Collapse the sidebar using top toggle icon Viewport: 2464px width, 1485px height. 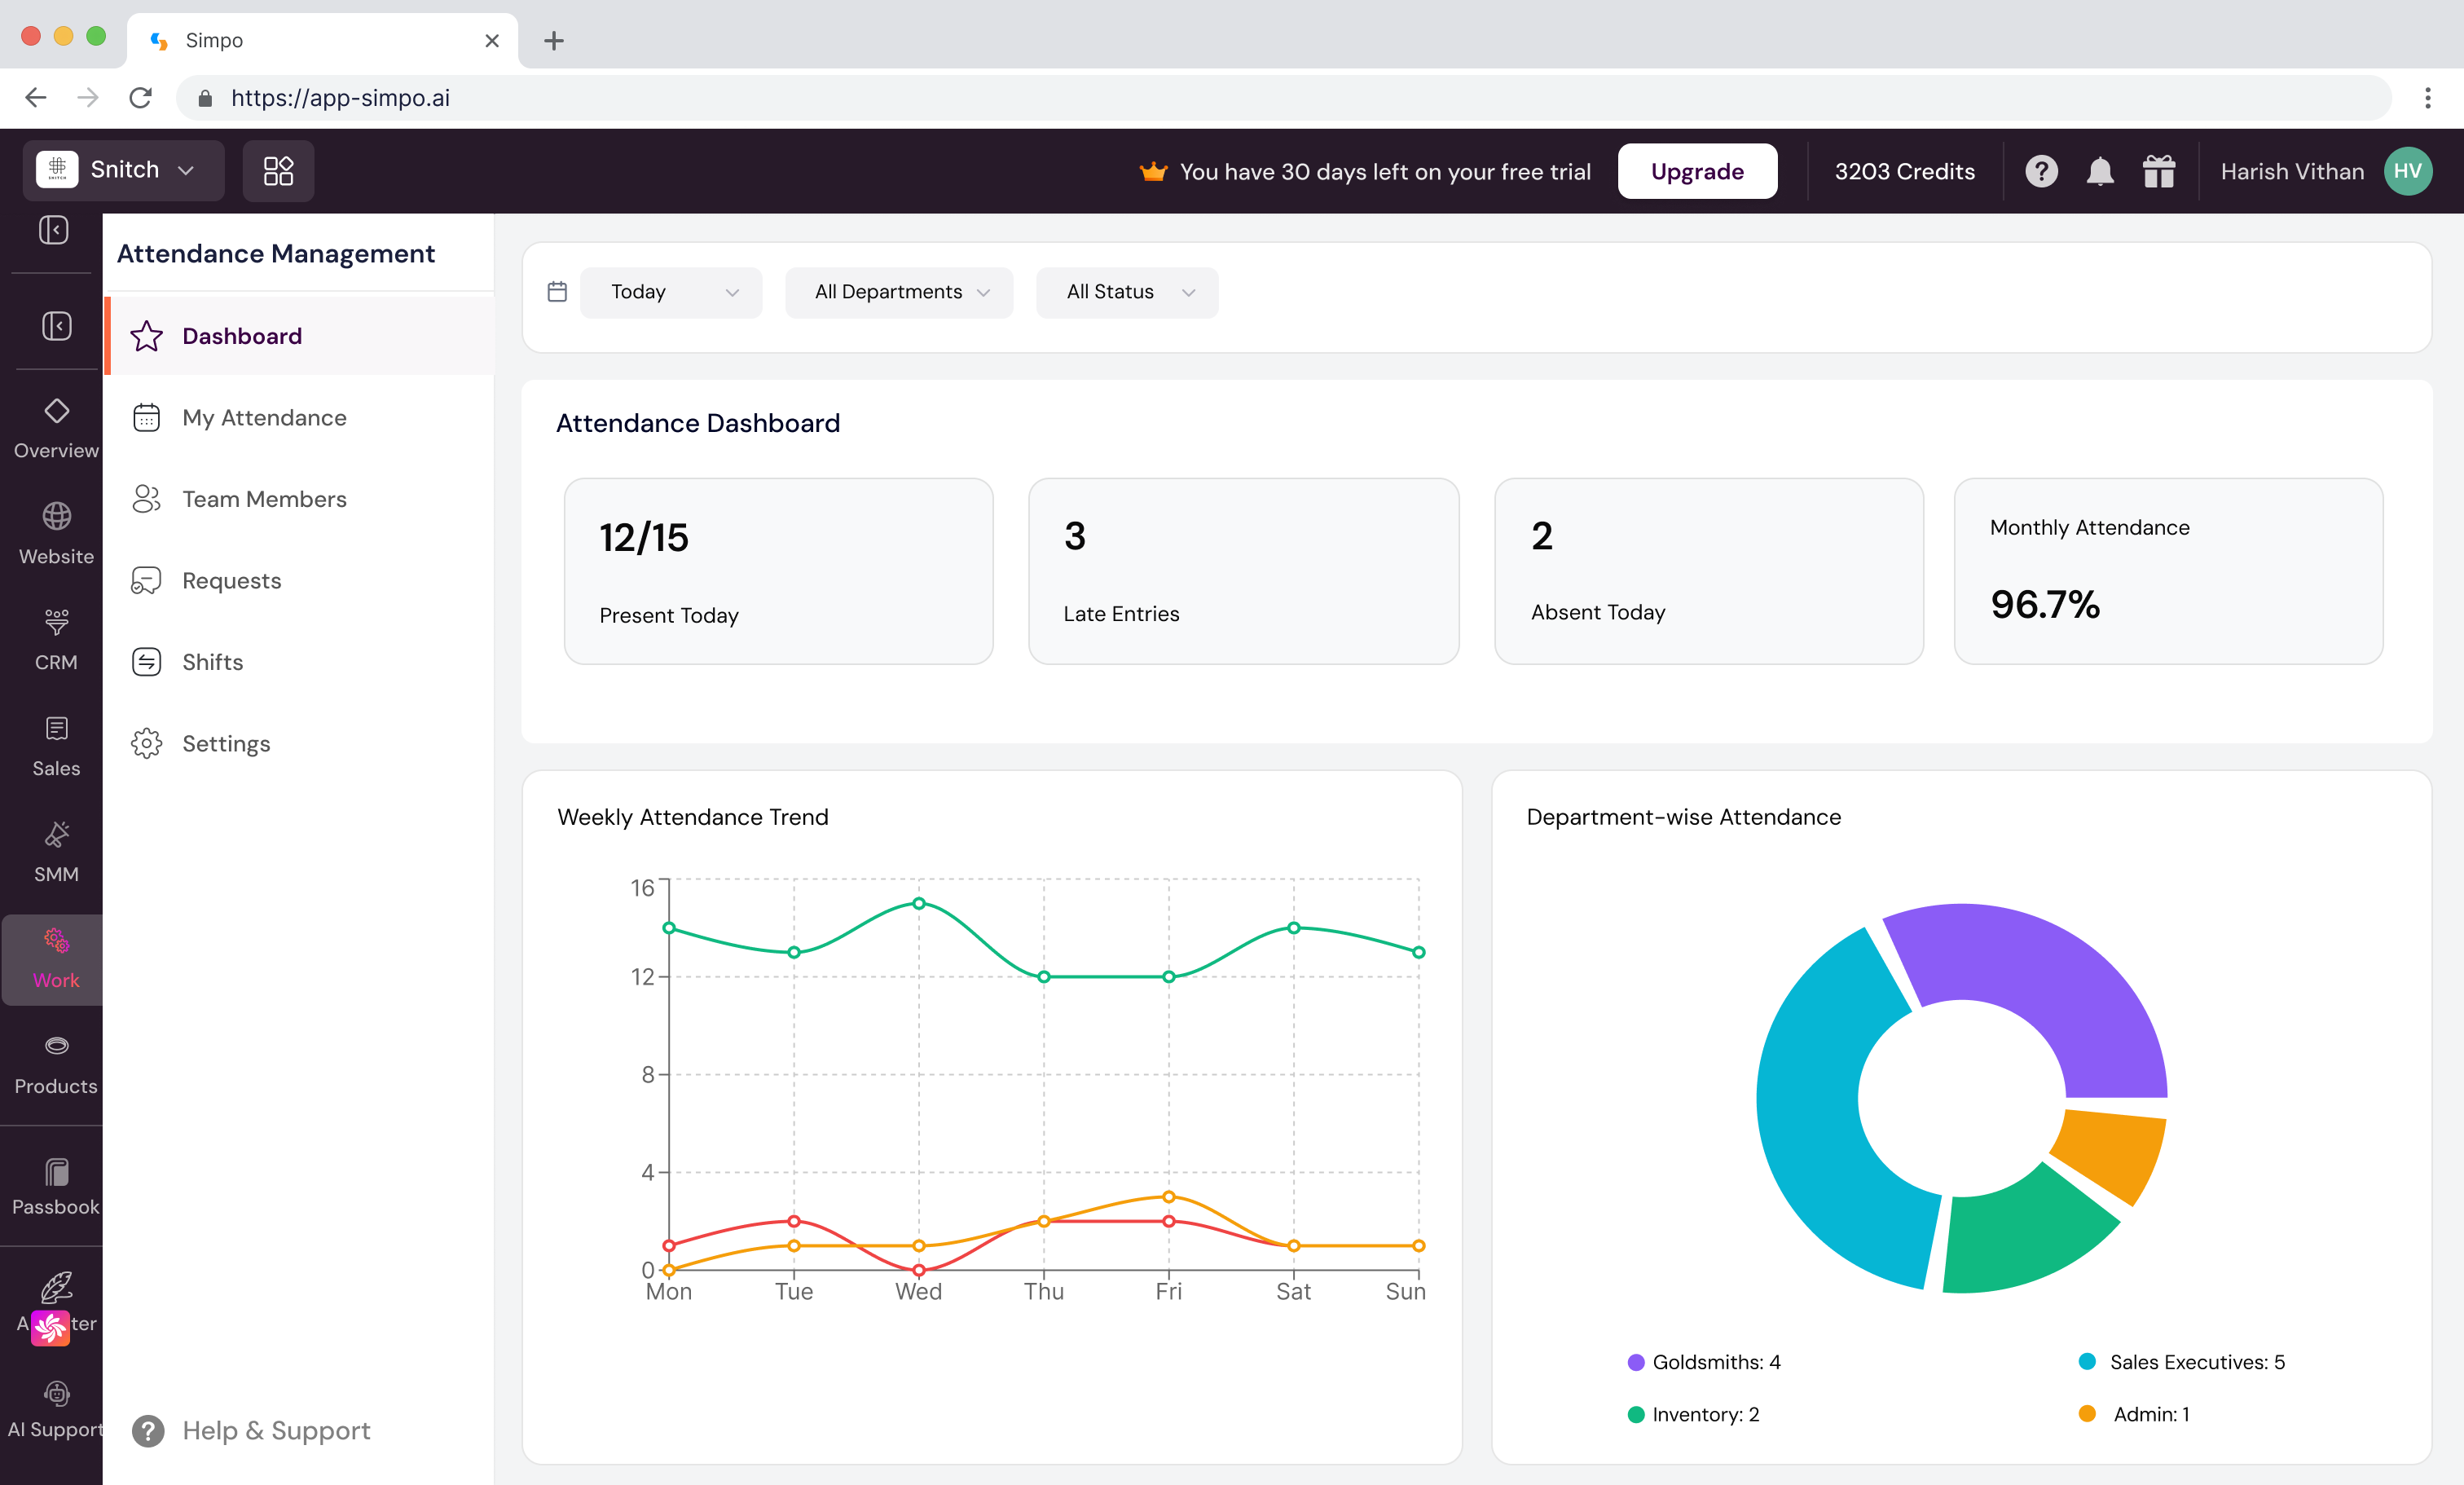54,231
